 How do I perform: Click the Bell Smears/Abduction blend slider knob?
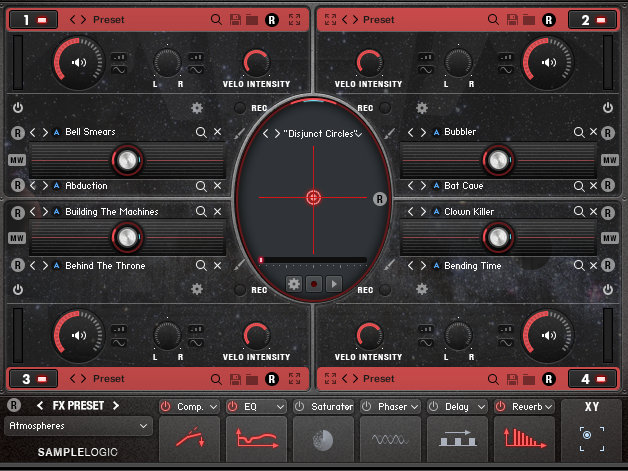tap(127, 160)
